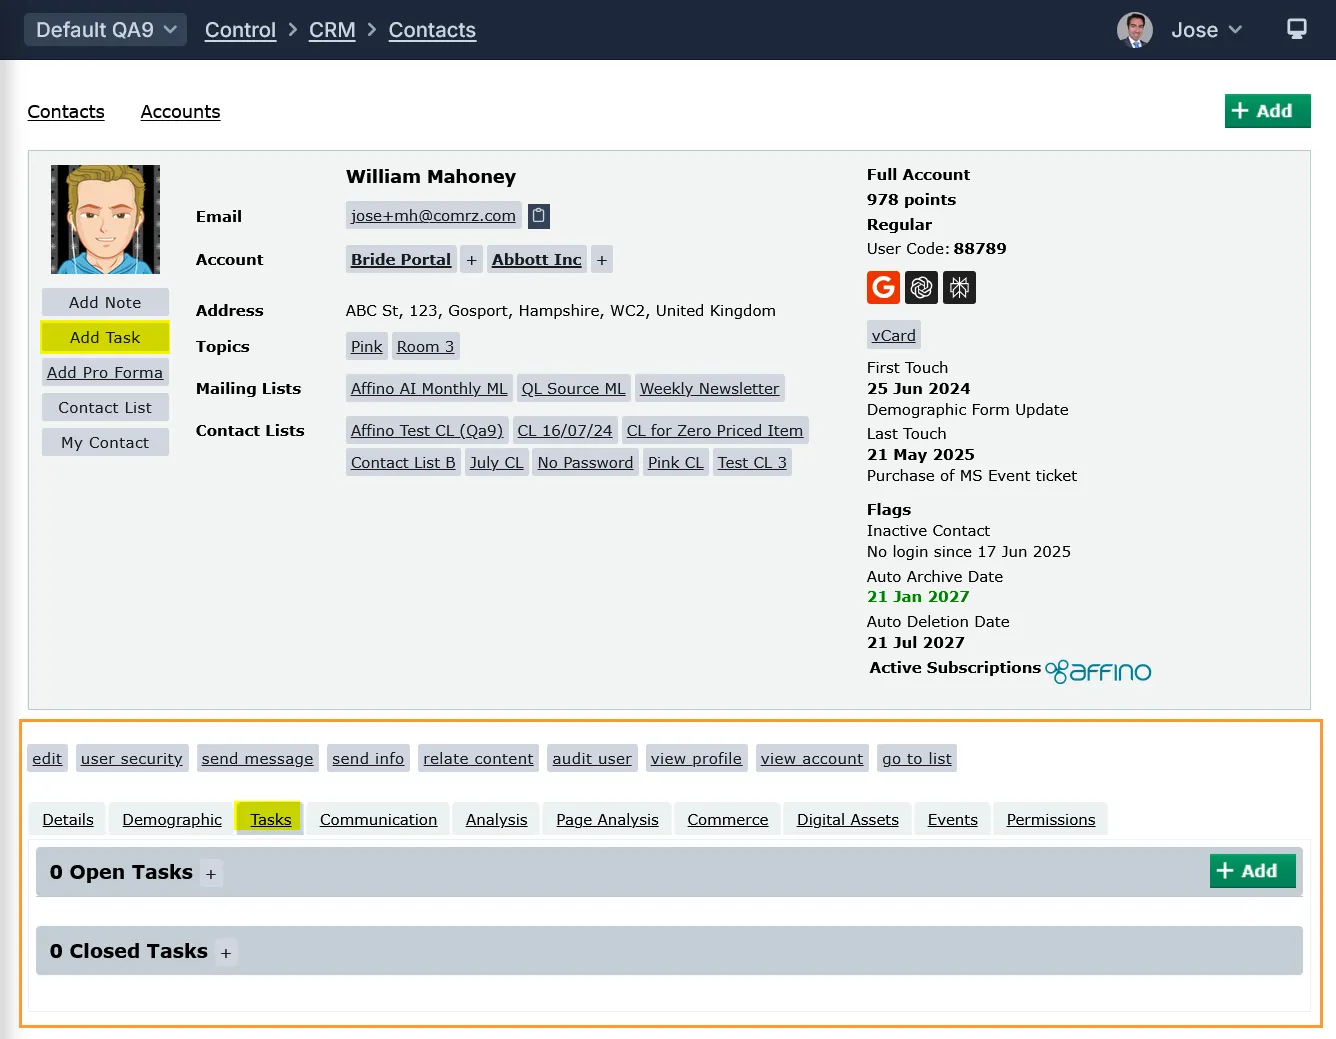The height and width of the screenshot is (1039, 1336).
Task: Click Add button in Open Tasks header
Action: pyautogui.click(x=1252, y=871)
